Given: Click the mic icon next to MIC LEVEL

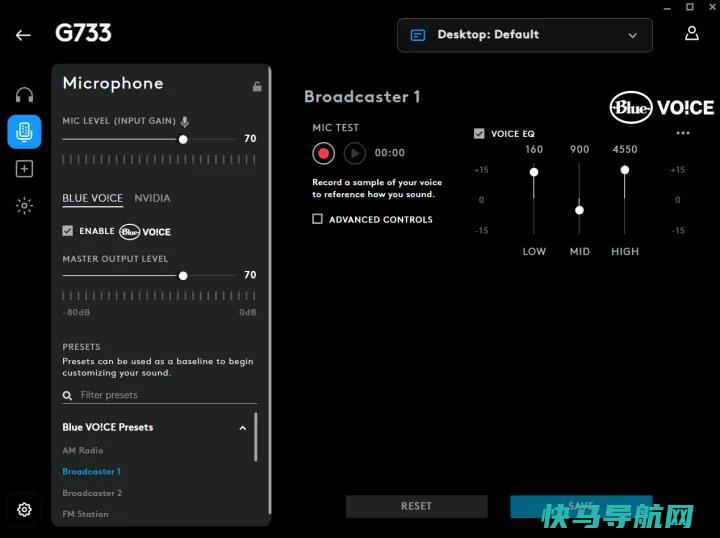Looking at the screenshot, I should coord(185,121).
